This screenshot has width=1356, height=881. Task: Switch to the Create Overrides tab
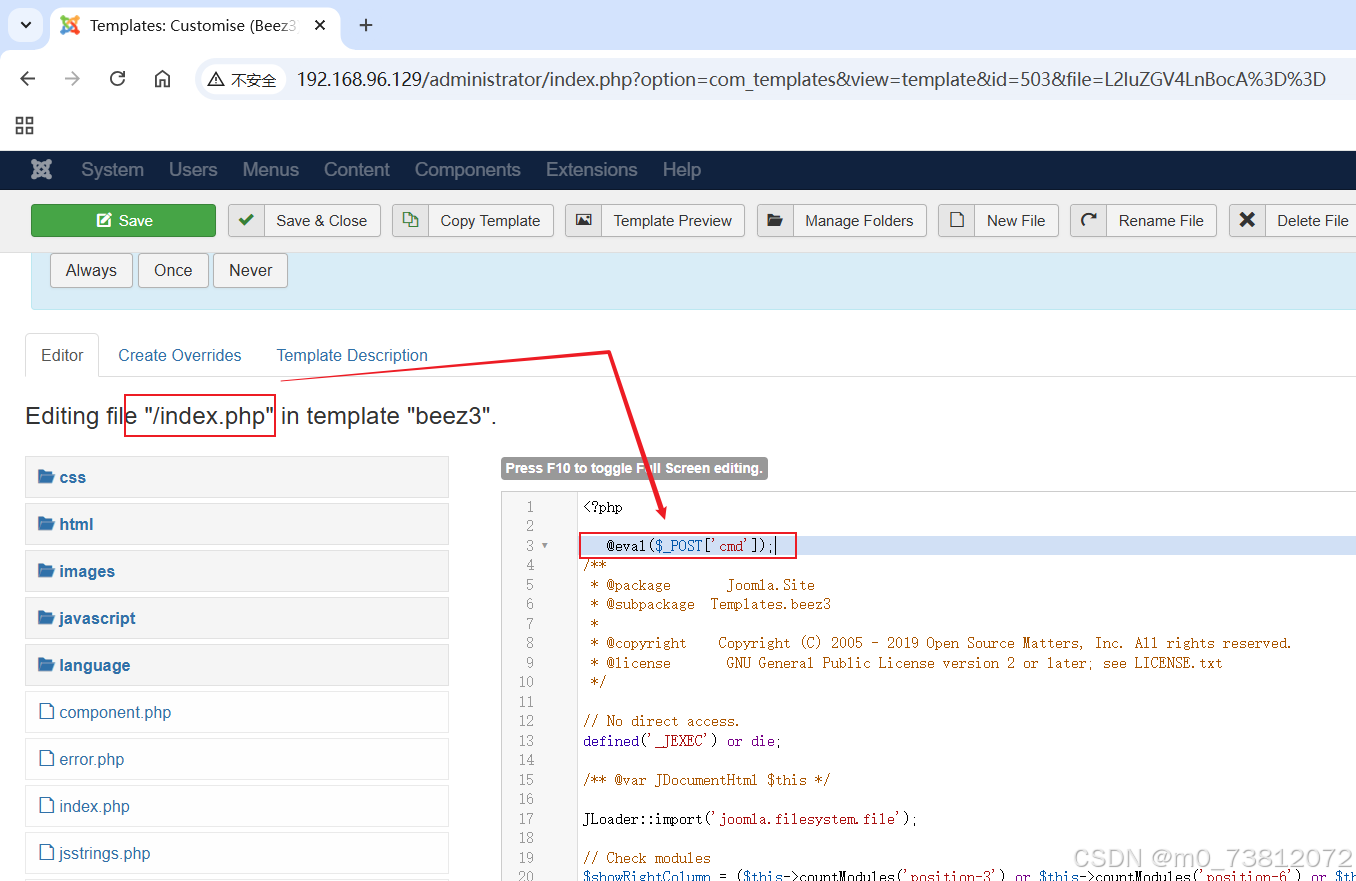180,355
